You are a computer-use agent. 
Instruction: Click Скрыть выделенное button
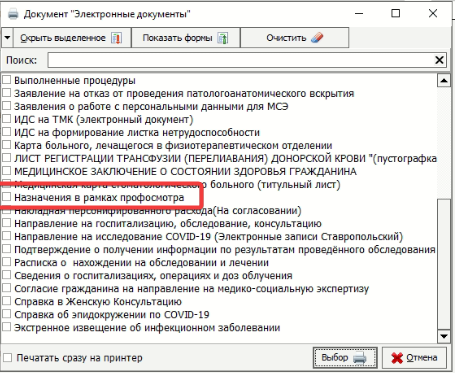[x=72, y=38]
